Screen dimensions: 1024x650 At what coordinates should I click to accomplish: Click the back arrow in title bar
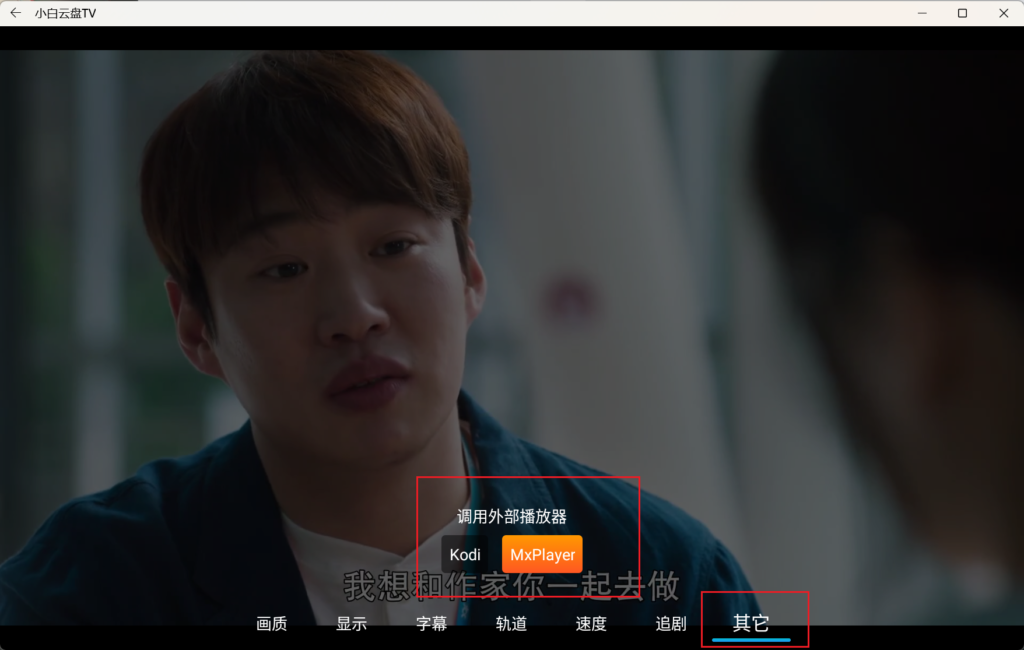pos(15,13)
